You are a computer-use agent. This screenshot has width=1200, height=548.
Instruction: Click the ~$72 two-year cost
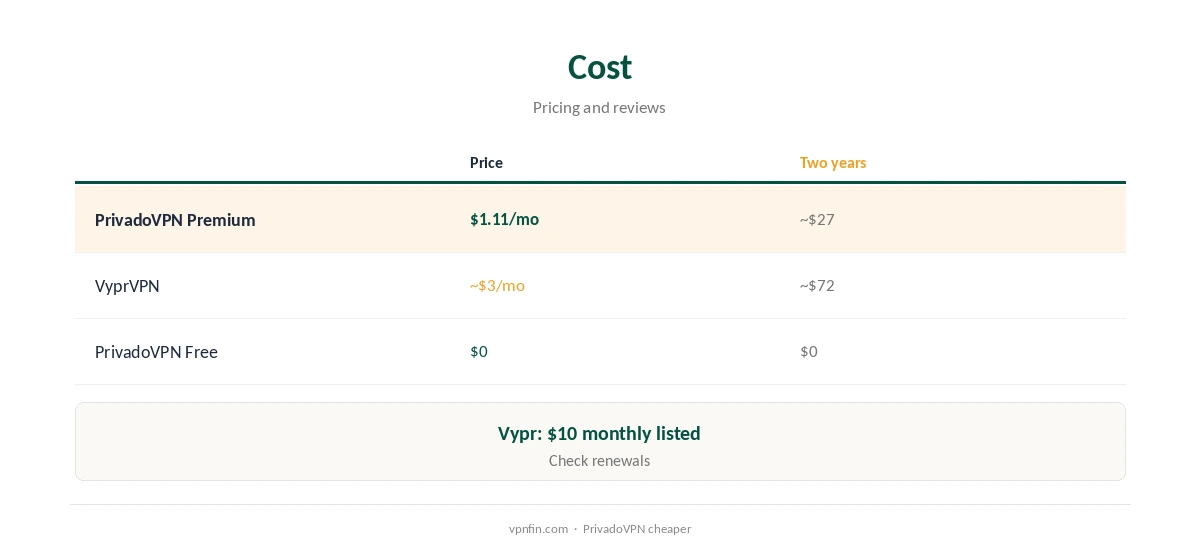(x=817, y=285)
